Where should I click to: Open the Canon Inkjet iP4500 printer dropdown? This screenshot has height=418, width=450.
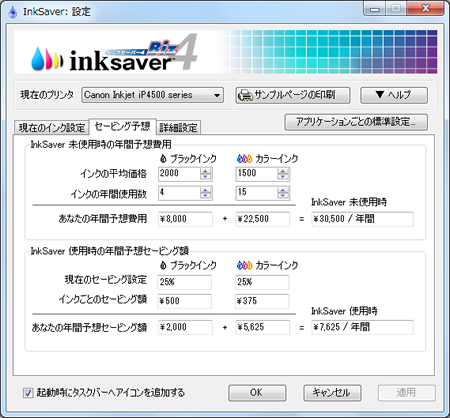coord(152,95)
